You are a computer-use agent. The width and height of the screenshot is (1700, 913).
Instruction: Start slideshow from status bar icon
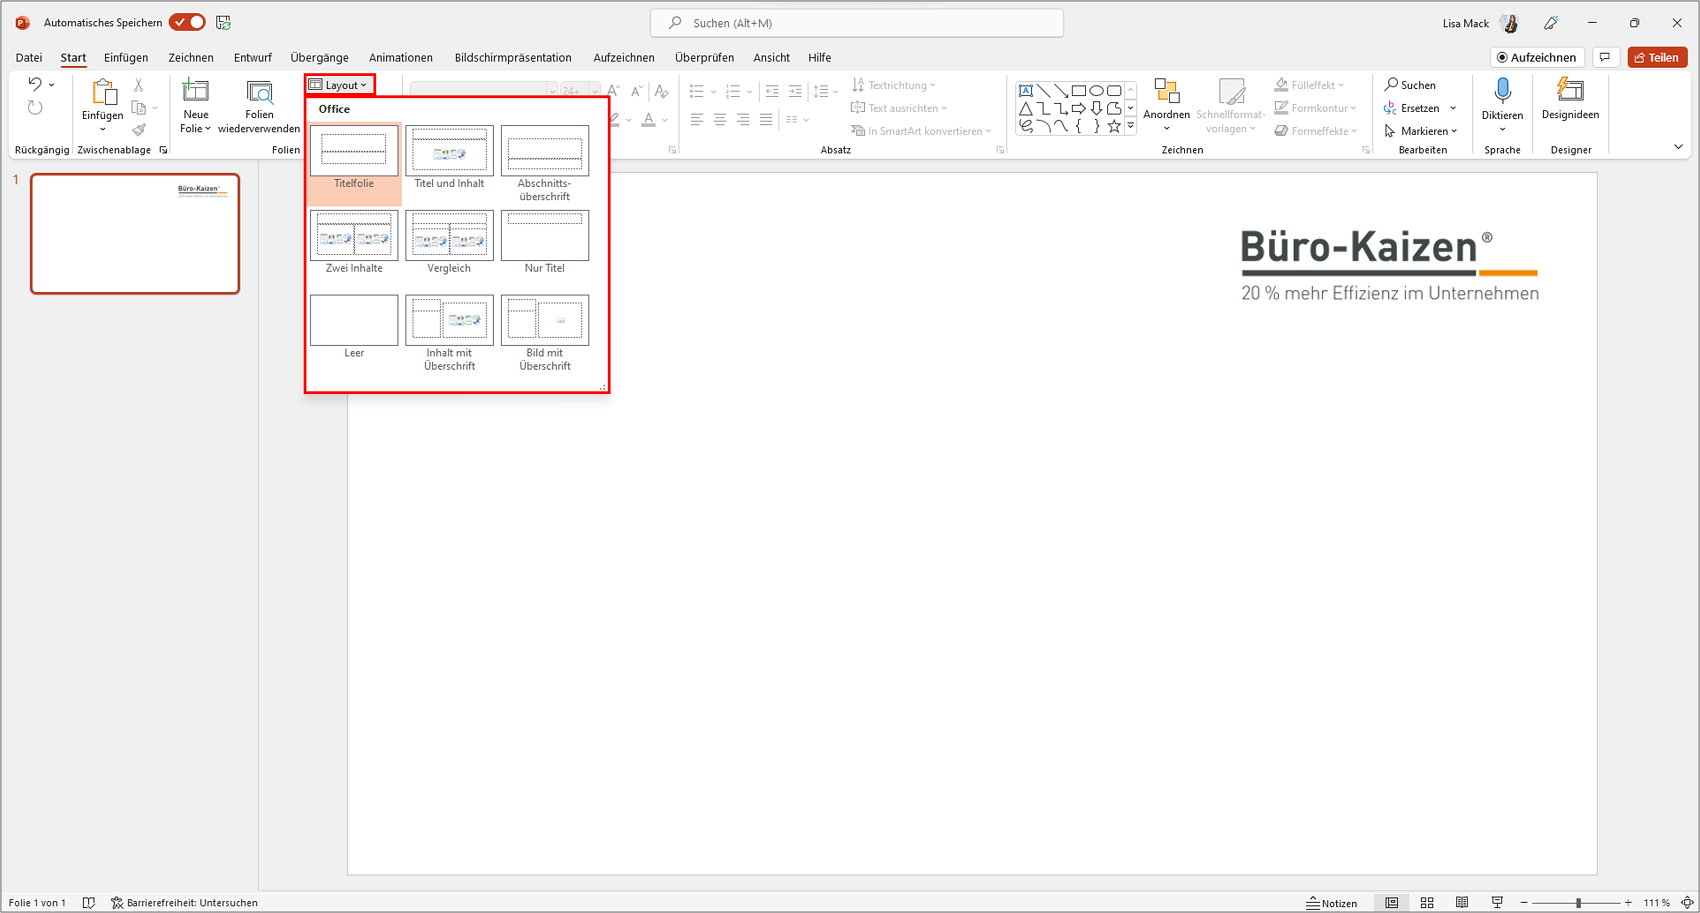coord(1497,902)
